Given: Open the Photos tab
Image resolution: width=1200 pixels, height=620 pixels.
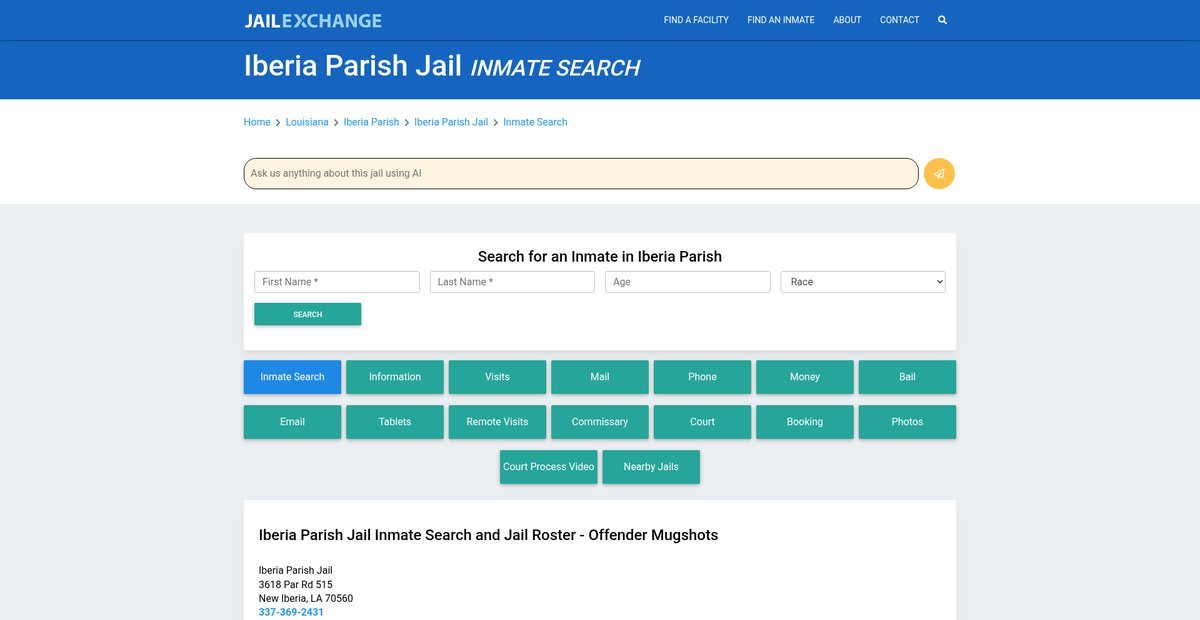Looking at the screenshot, I should pos(907,422).
